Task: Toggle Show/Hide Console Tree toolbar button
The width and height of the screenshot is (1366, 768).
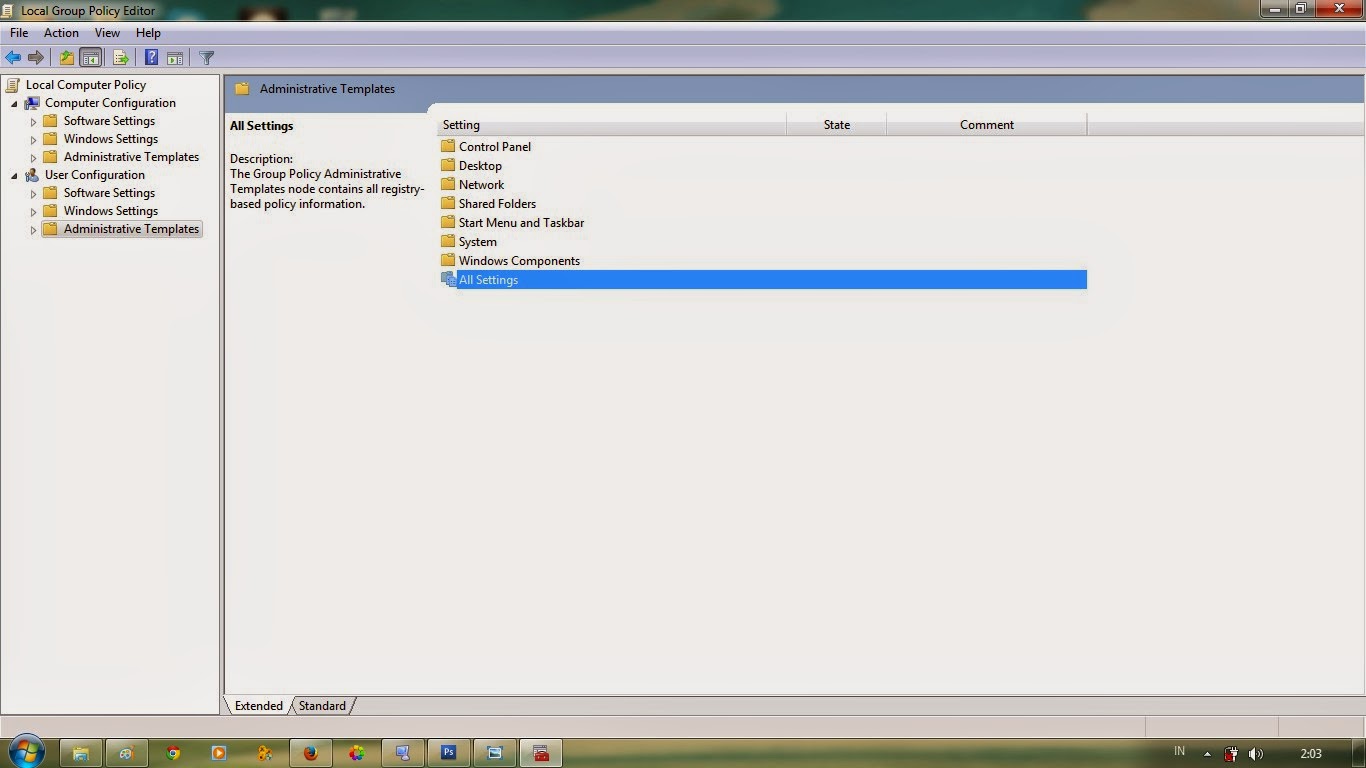Action: tap(90, 58)
